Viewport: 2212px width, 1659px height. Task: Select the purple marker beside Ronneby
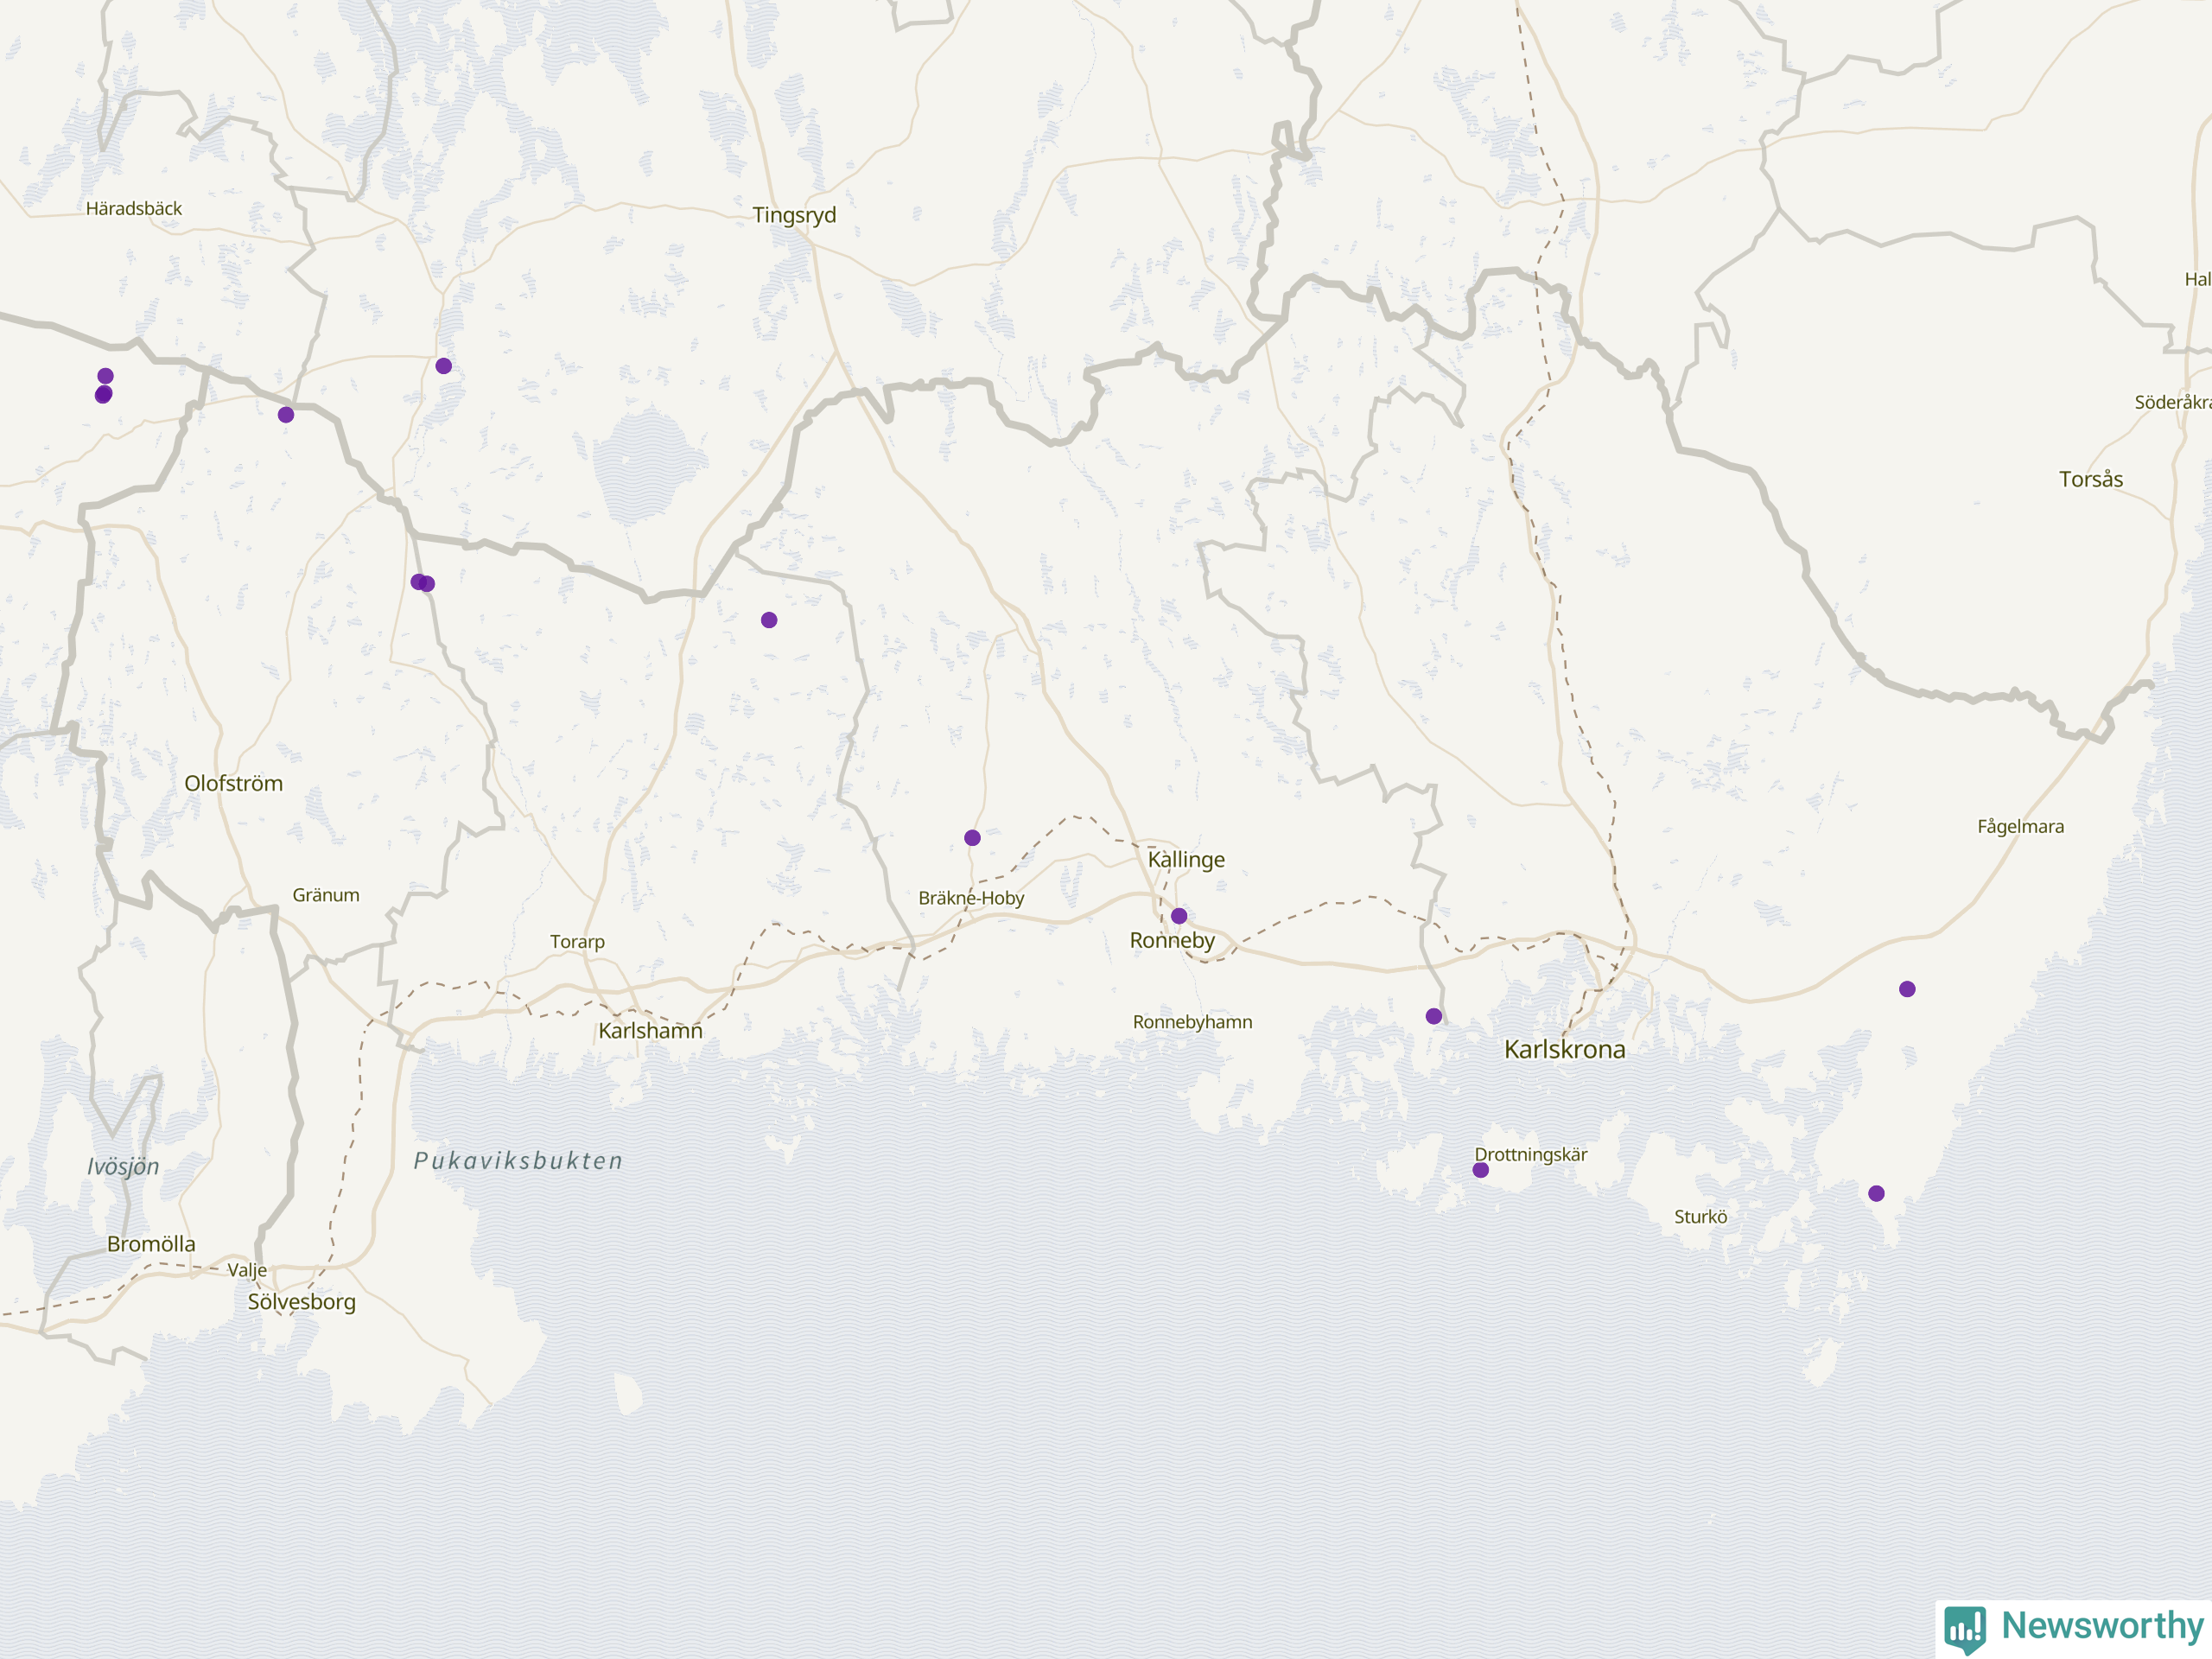click(1179, 916)
